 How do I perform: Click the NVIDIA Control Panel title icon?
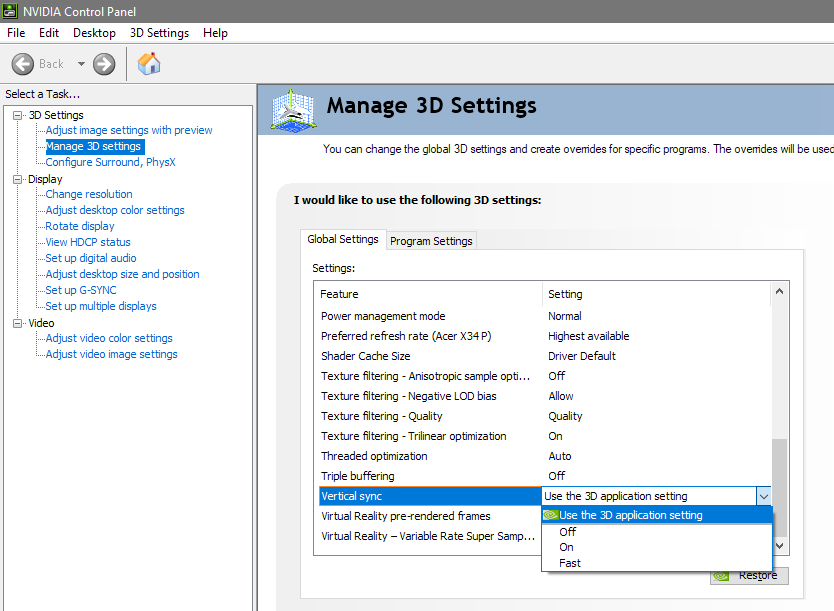pos(10,11)
